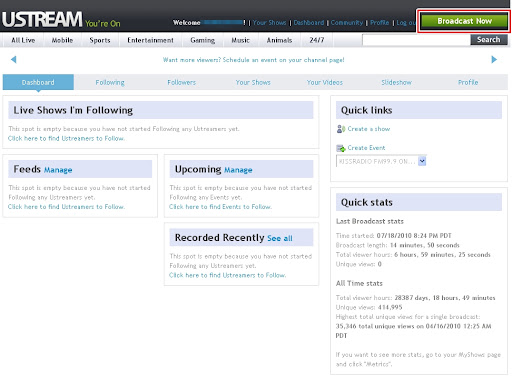Image resolution: width=512 pixels, height=390 pixels.
Task: Open the Gaming category menu item
Action: pyautogui.click(x=202, y=40)
